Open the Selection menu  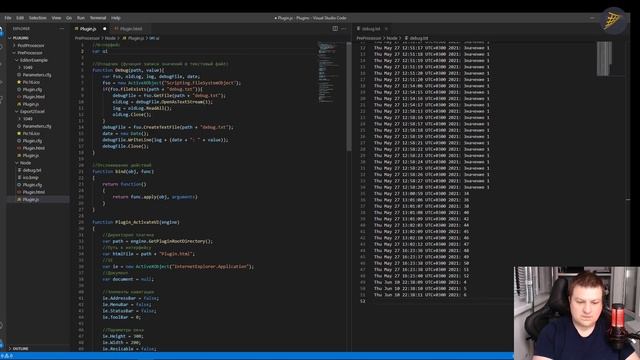point(38,18)
